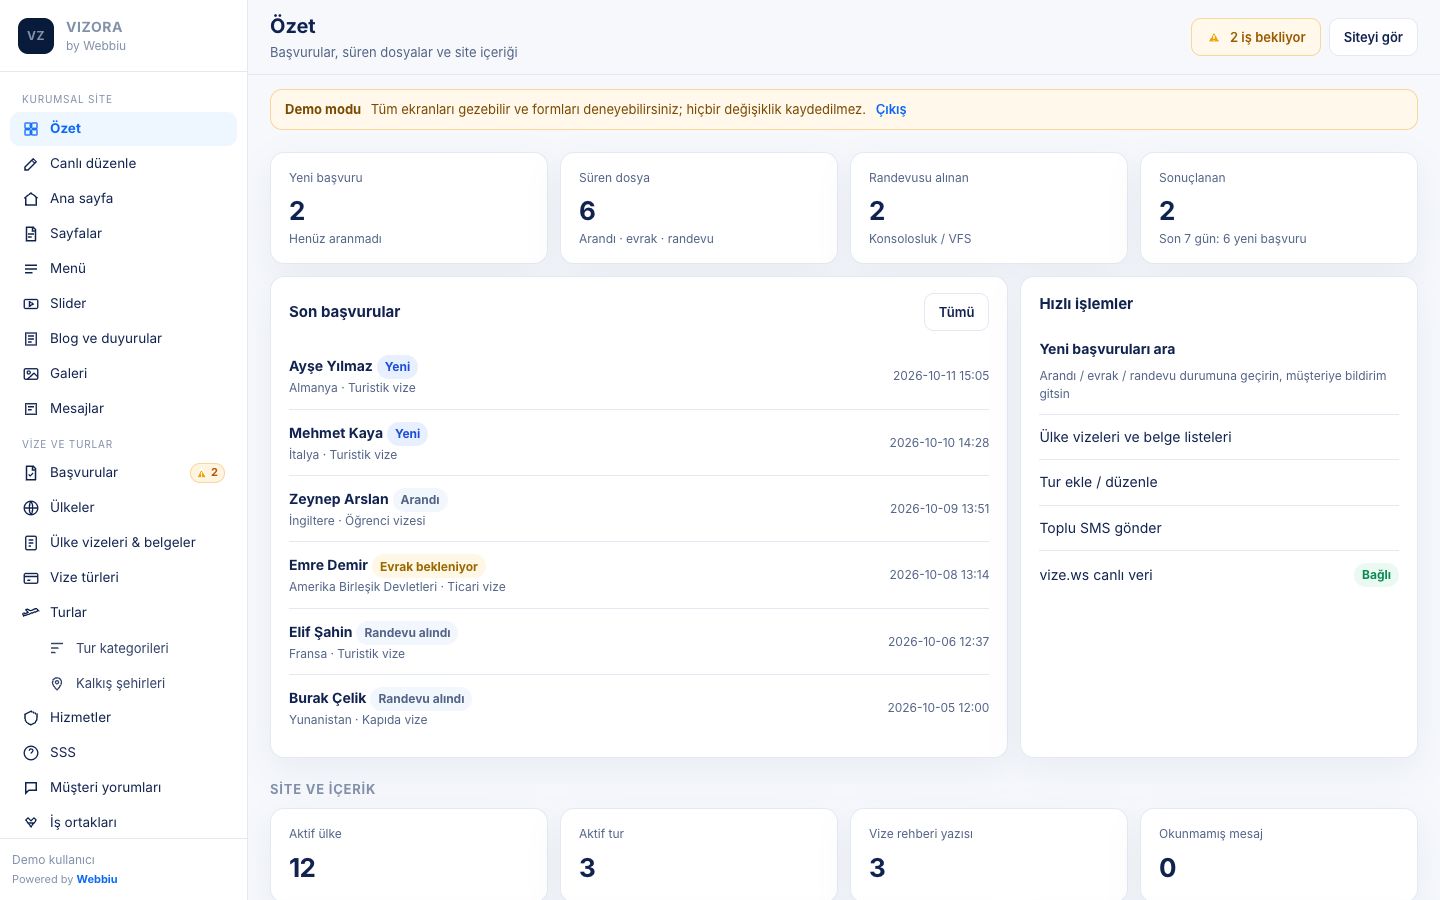Open vize.ws canlı veri row
This screenshot has width=1440, height=900.
click(x=1219, y=575)
